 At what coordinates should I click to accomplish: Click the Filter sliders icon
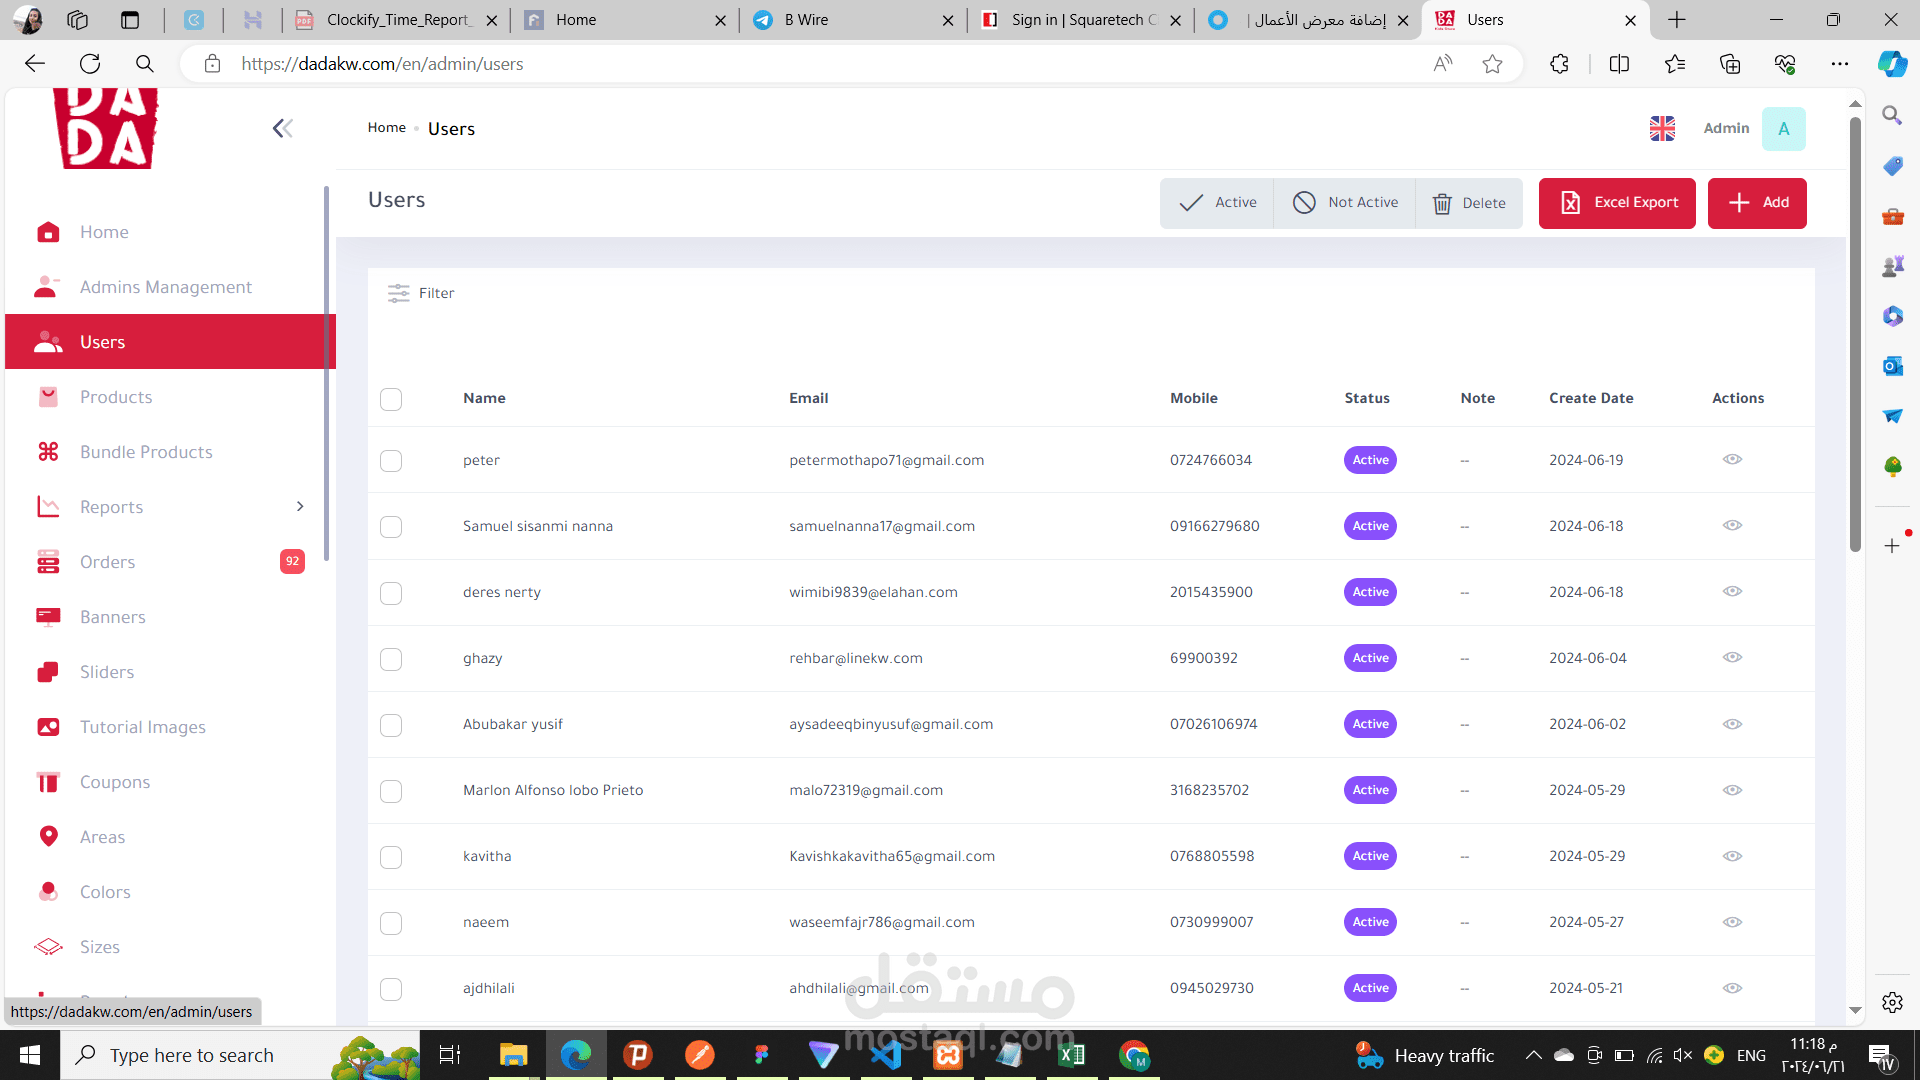[x=399, y=293]
